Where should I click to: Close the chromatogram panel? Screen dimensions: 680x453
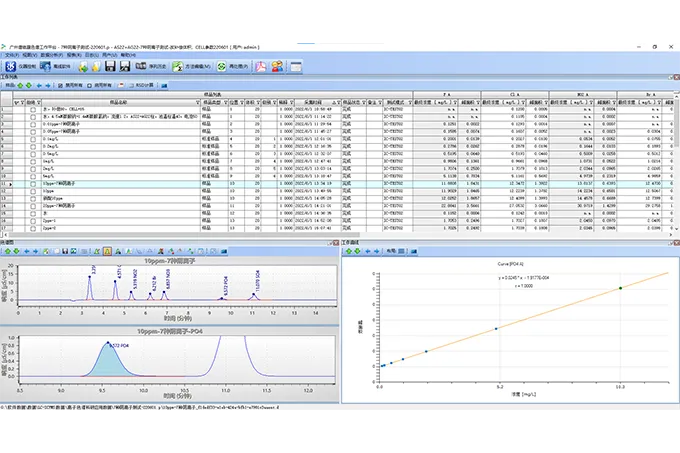coord(336,243)
